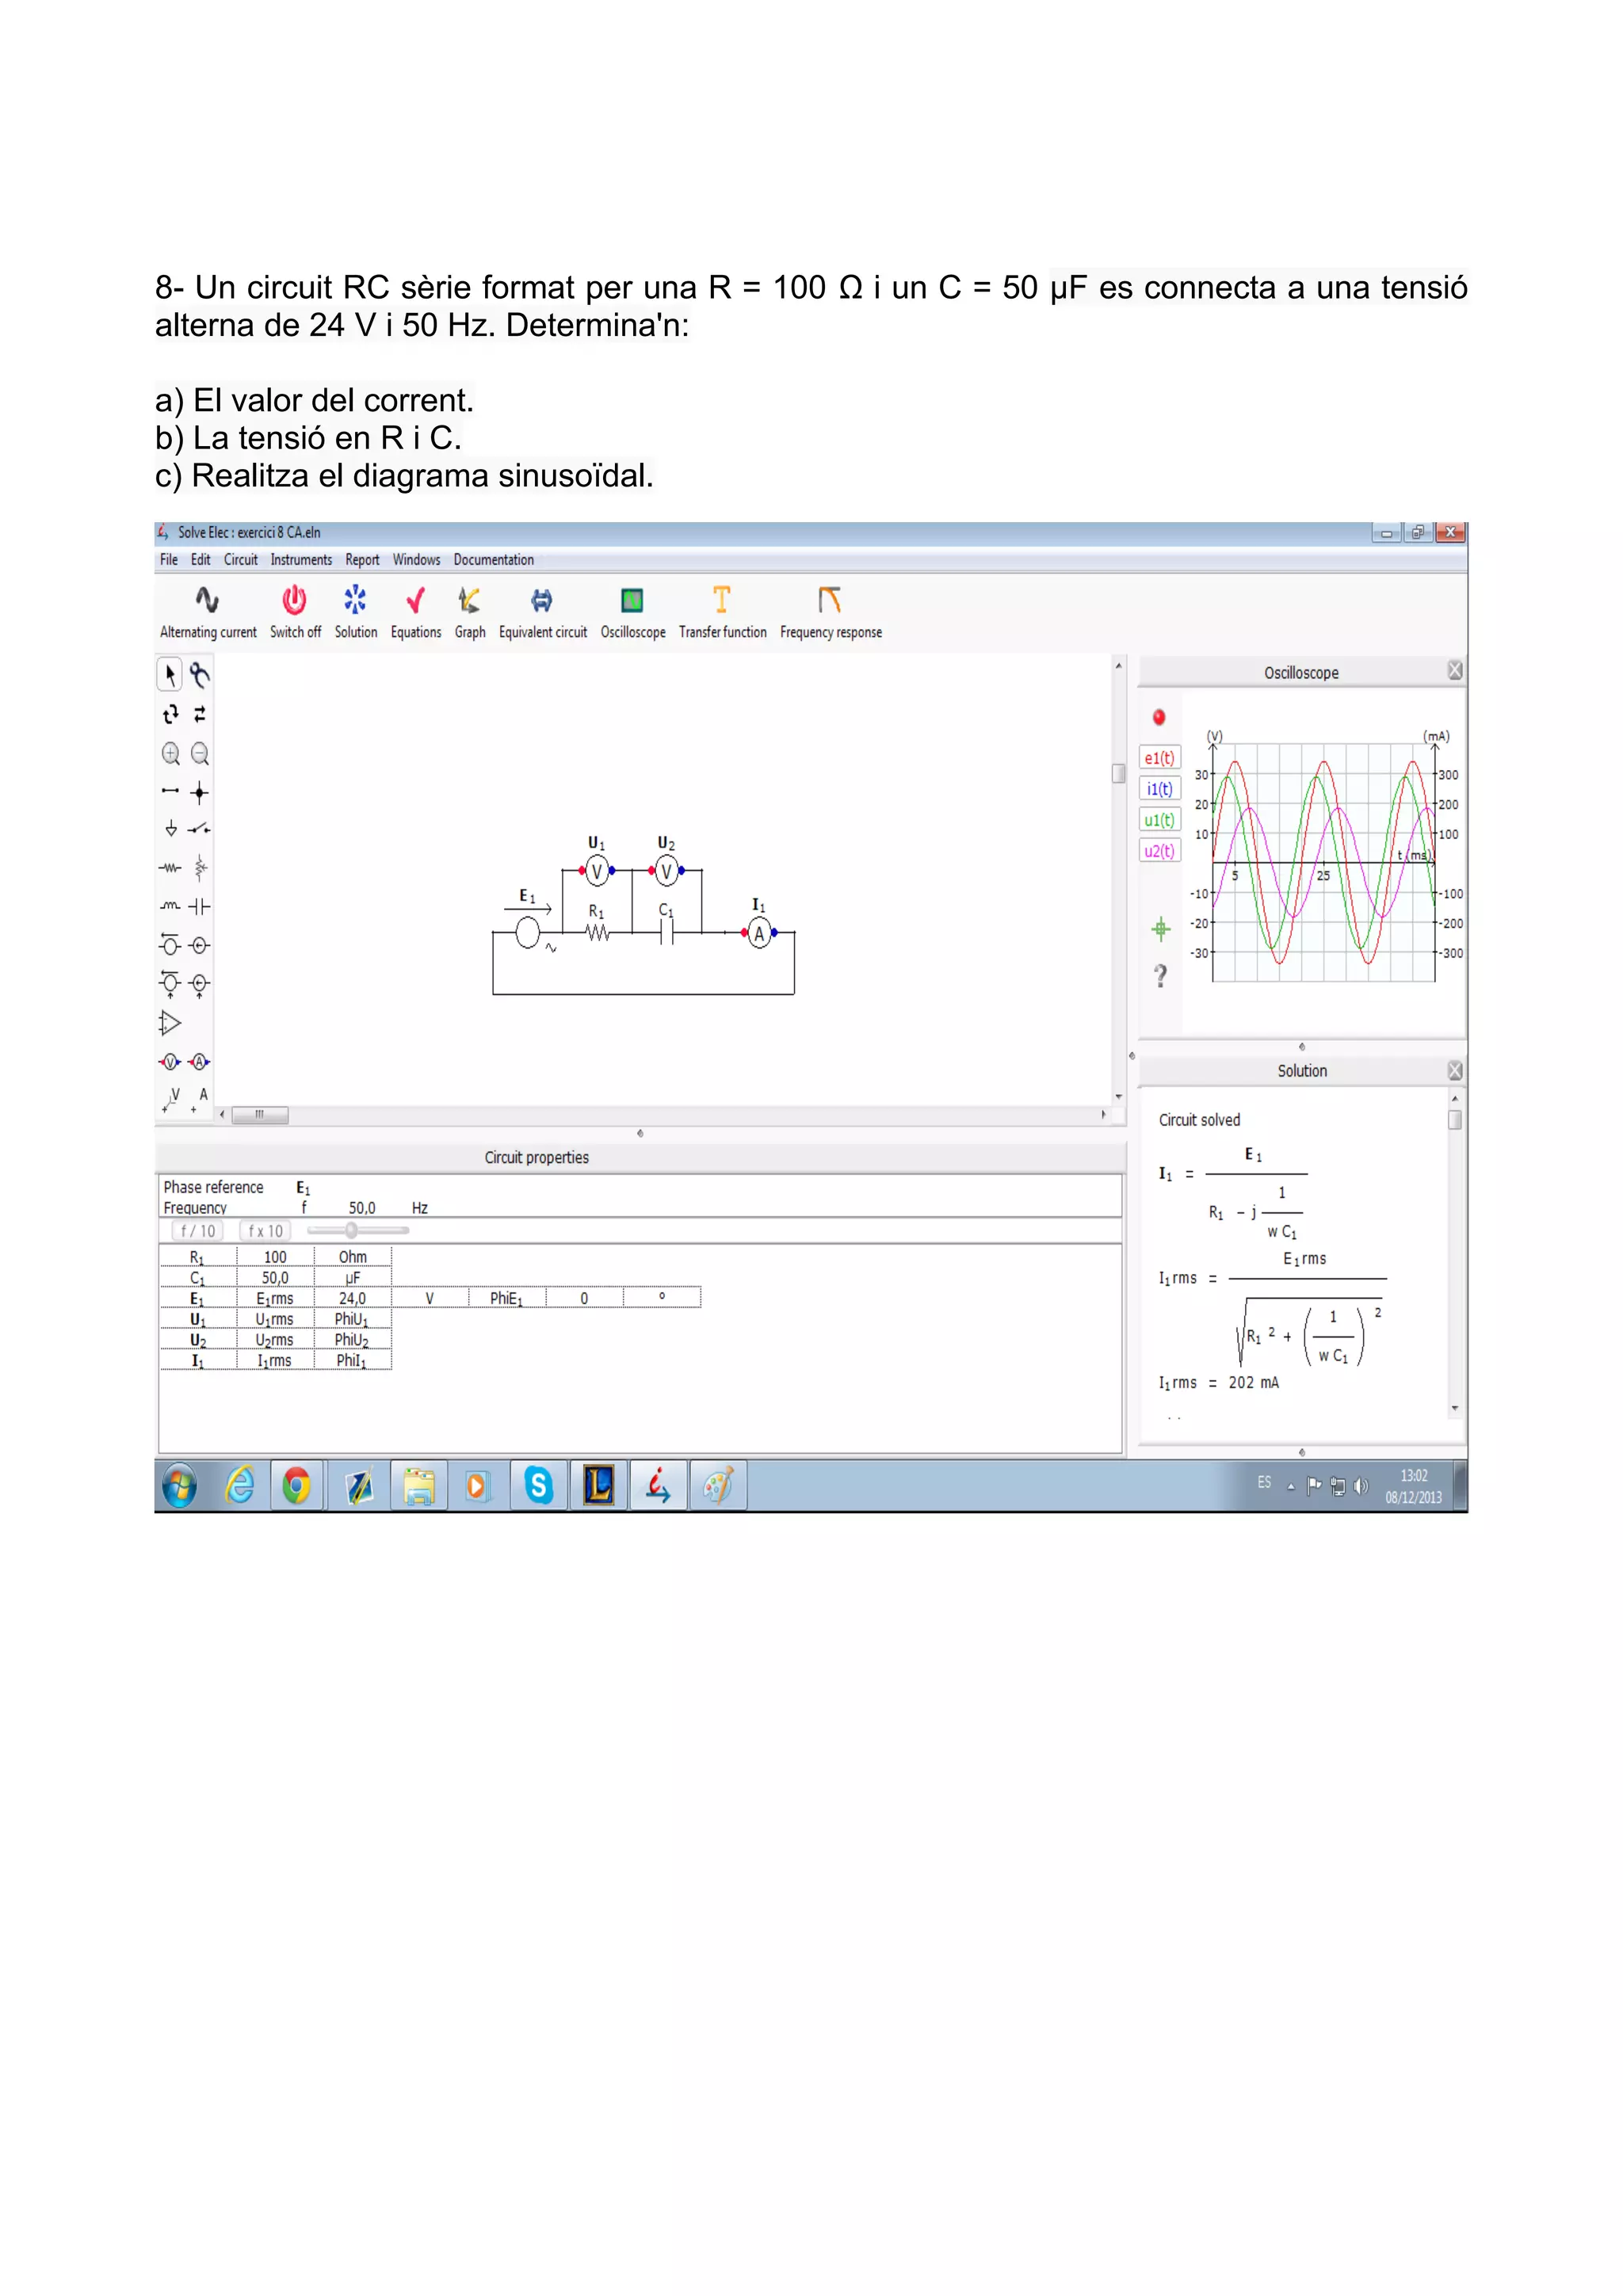Screen dimensions: 1623x2296
Task: Zoom out on the circuit canvas
Action: [200, 753]
